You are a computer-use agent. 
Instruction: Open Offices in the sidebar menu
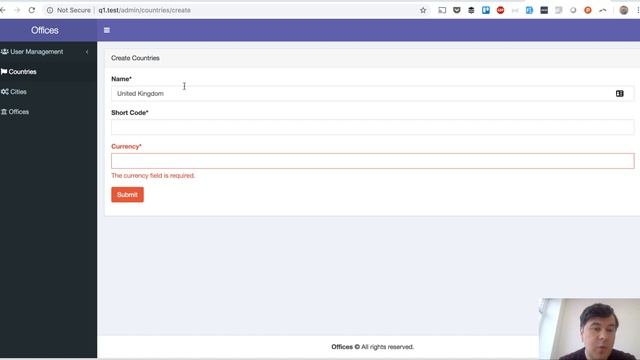pyautogui.click(x=49, y=112)
